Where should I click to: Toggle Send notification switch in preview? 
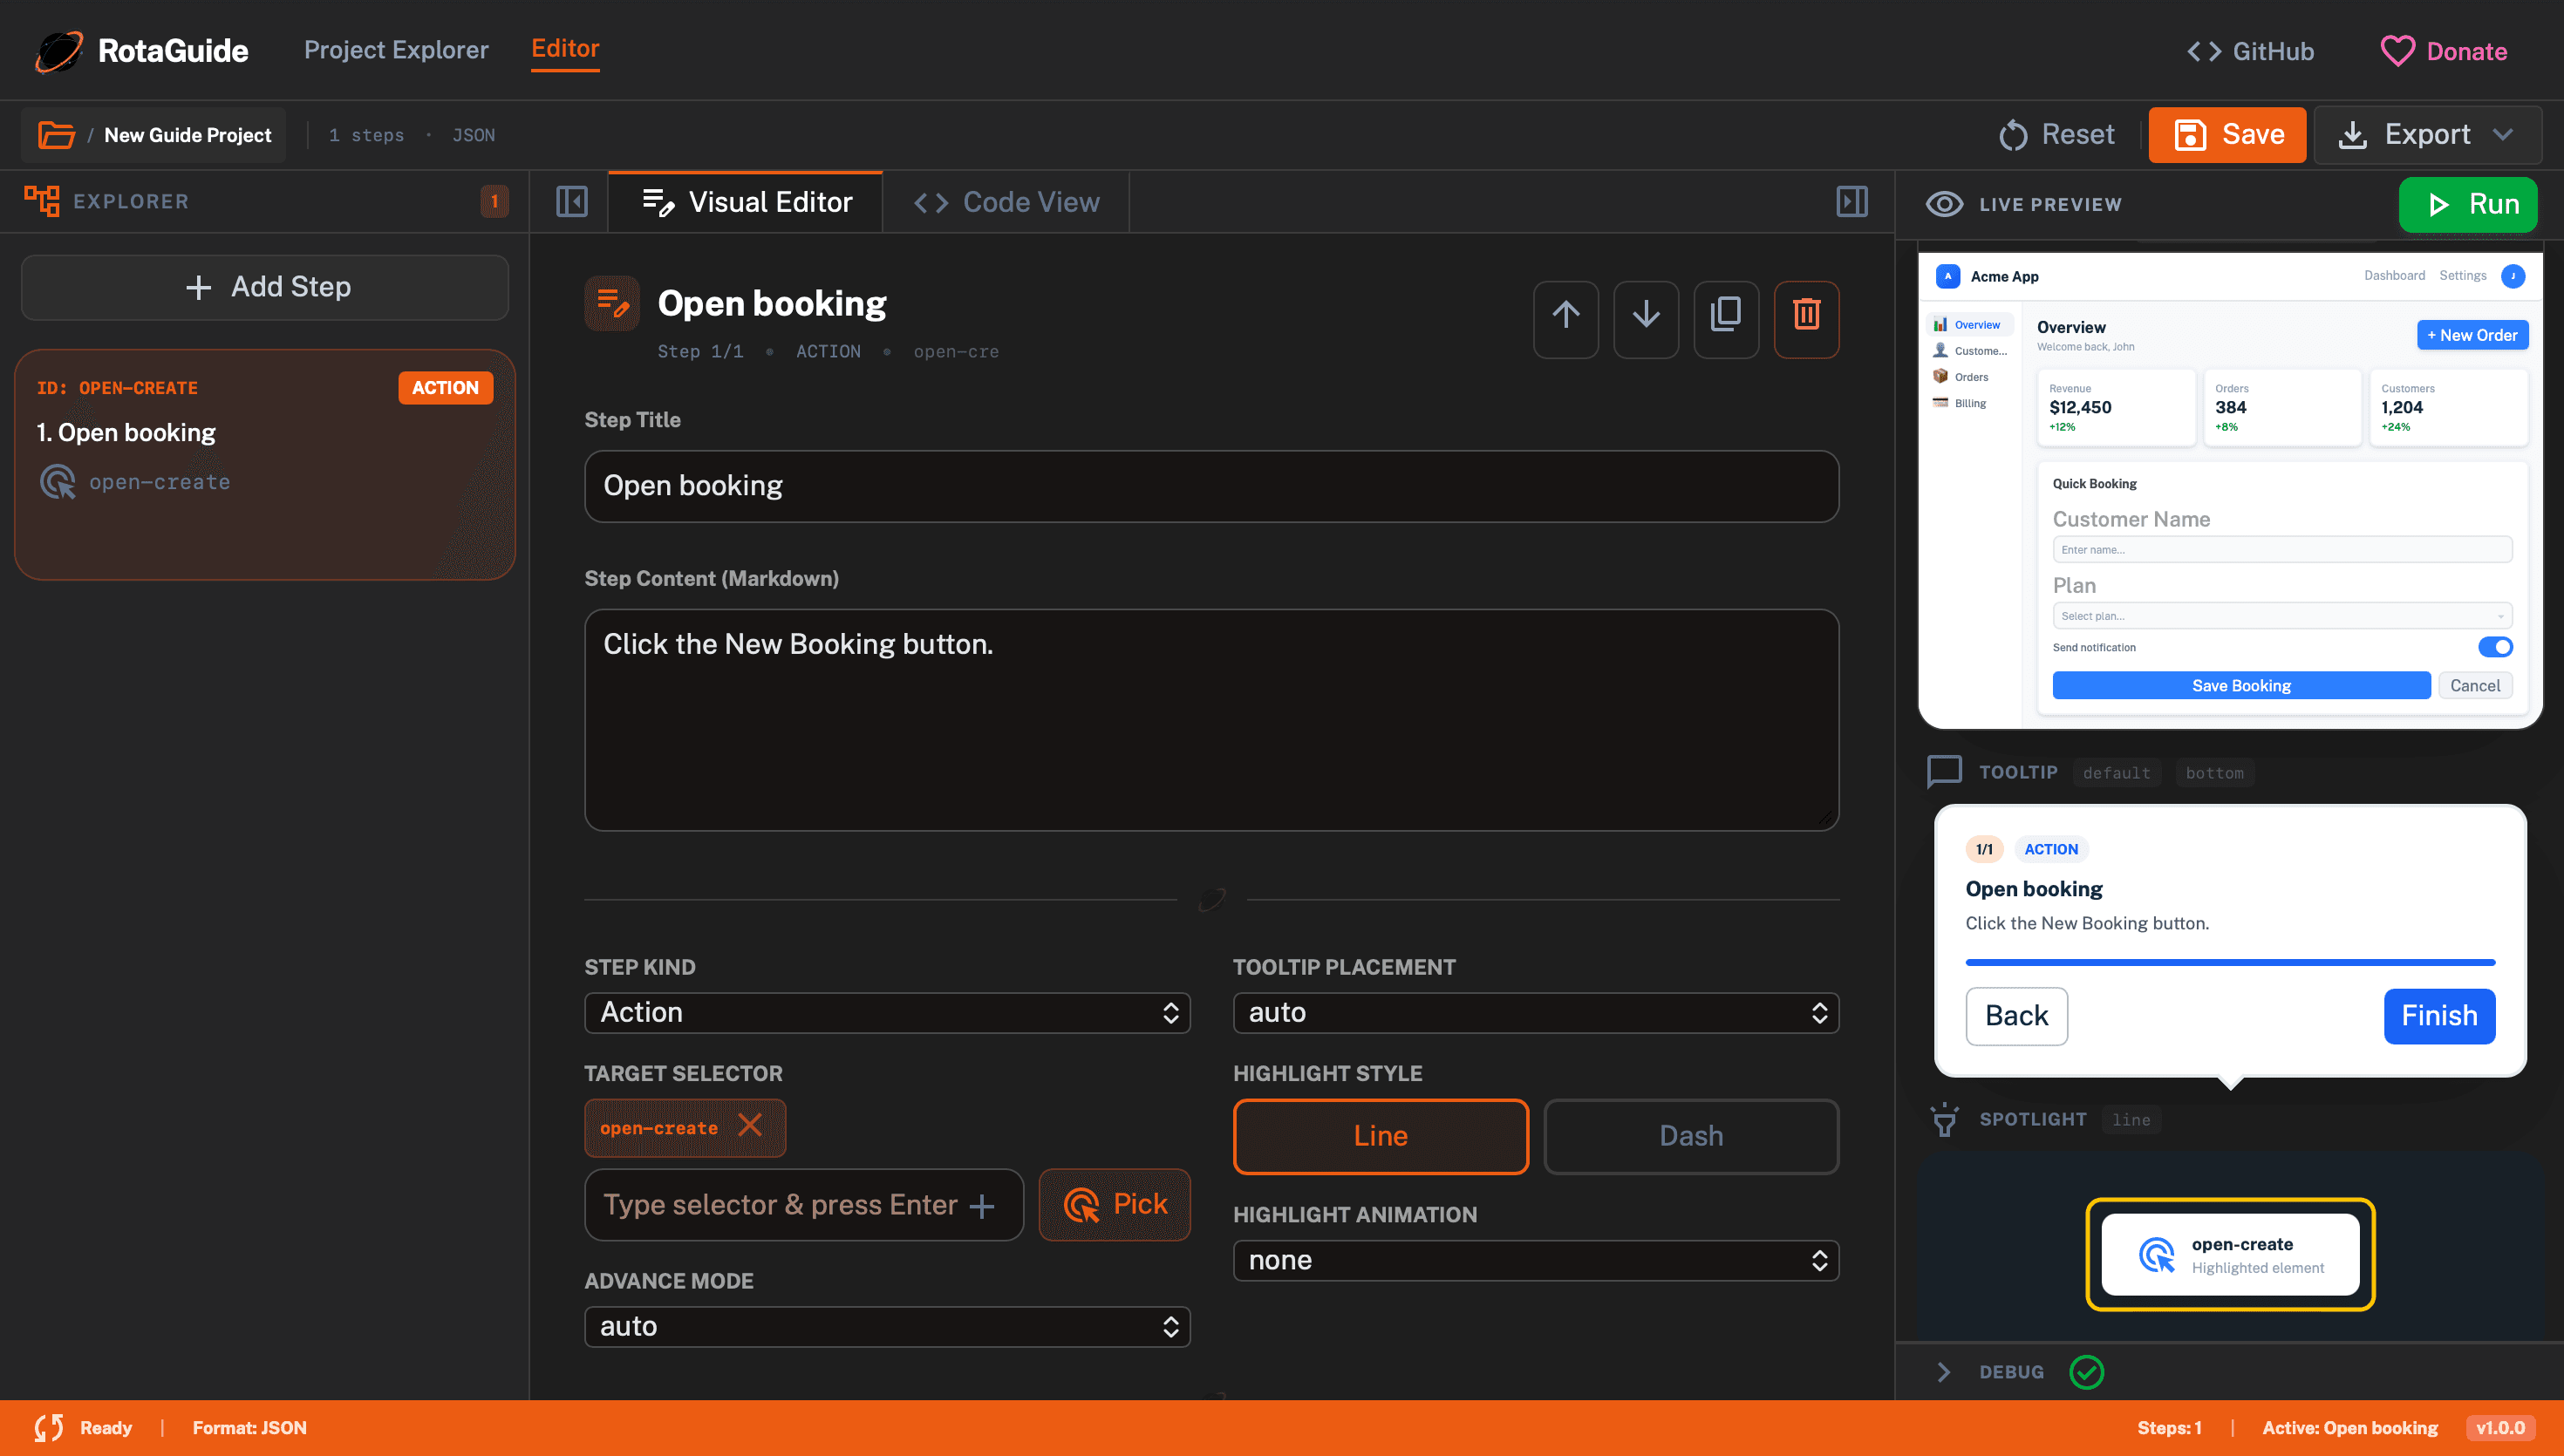tap(2494, 647)
